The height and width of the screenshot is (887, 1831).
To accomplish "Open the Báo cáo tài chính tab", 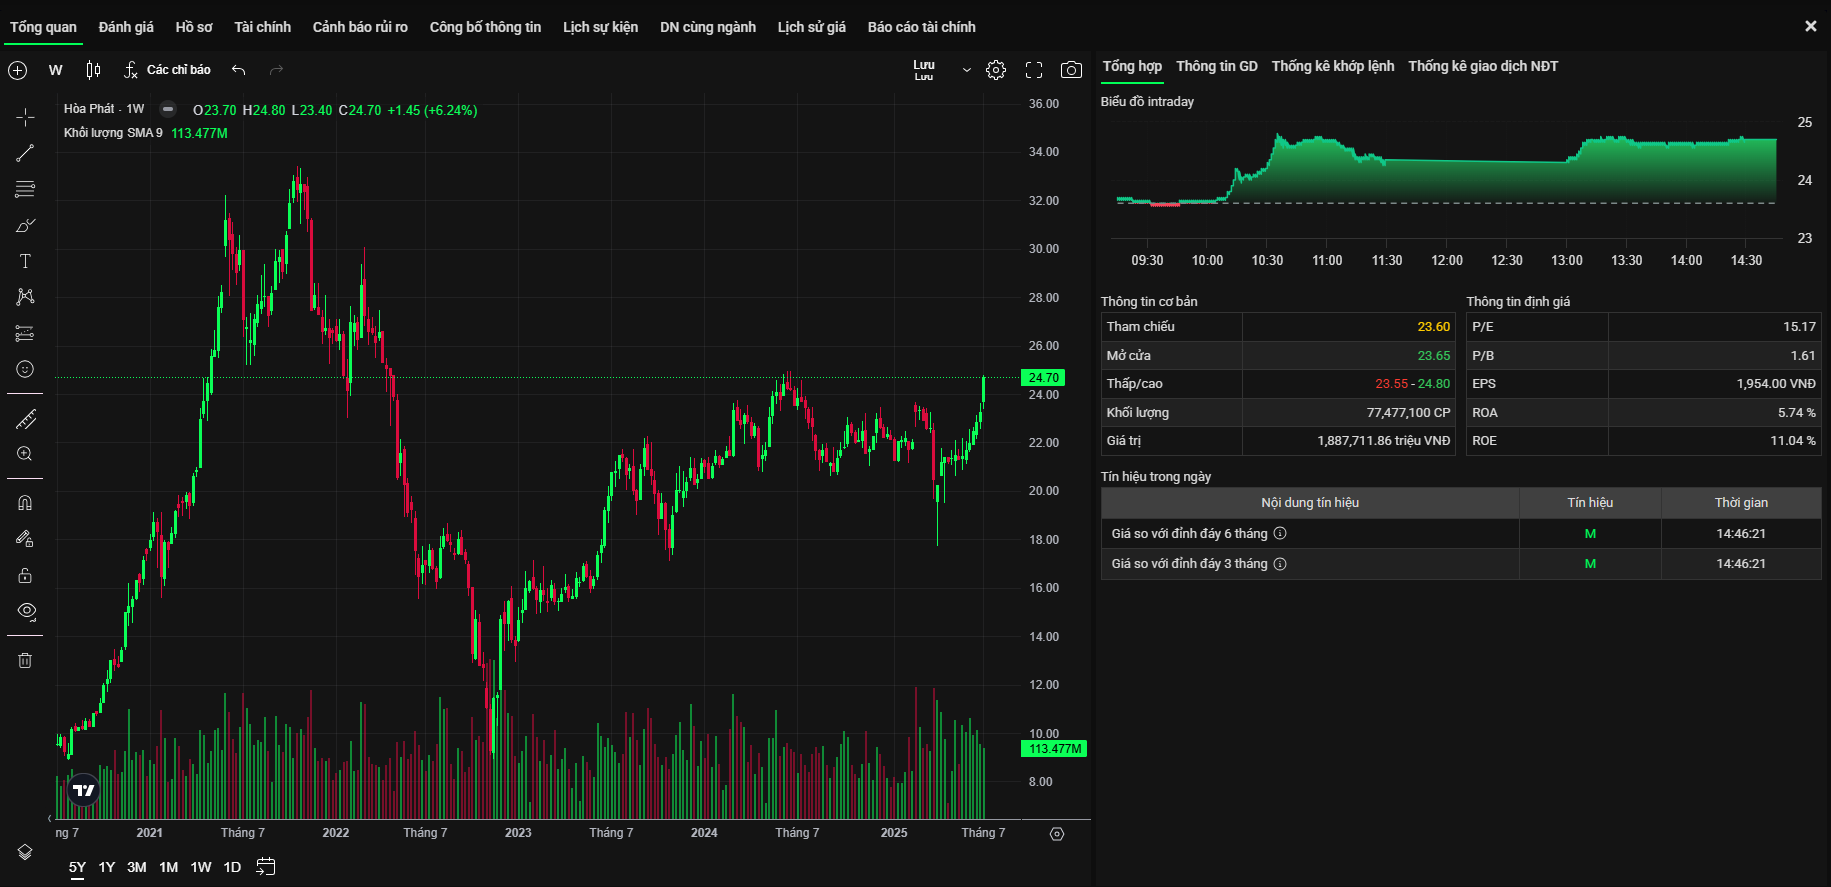I will [x=922, y=27].
